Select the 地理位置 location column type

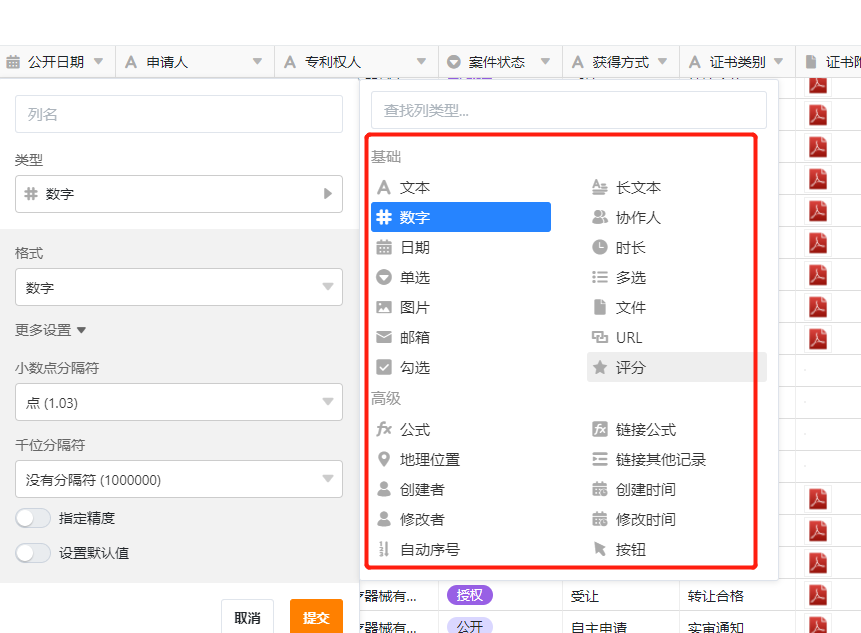[x=429, y=460]
